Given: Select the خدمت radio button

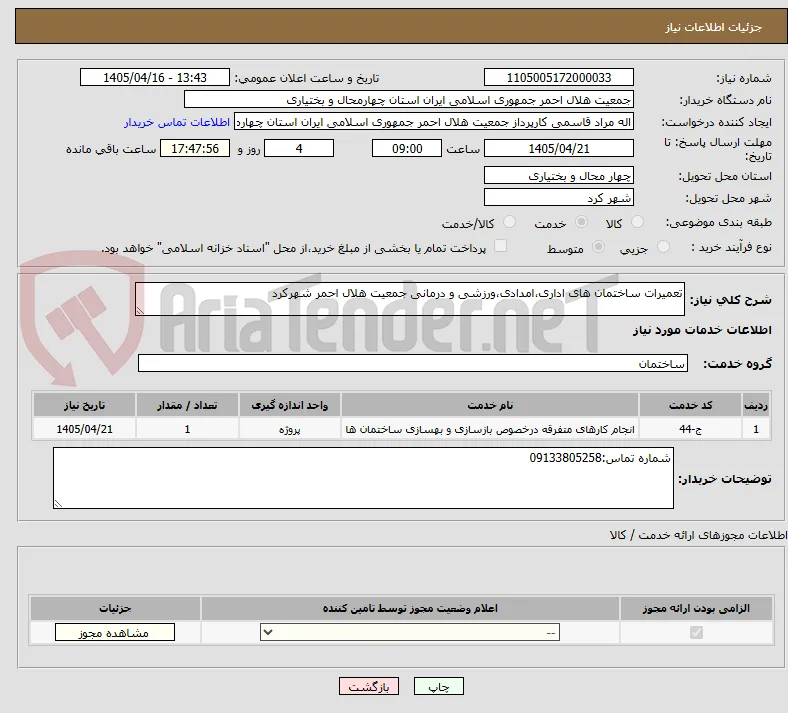Looking at the screenshot, I should pos(581,222).
